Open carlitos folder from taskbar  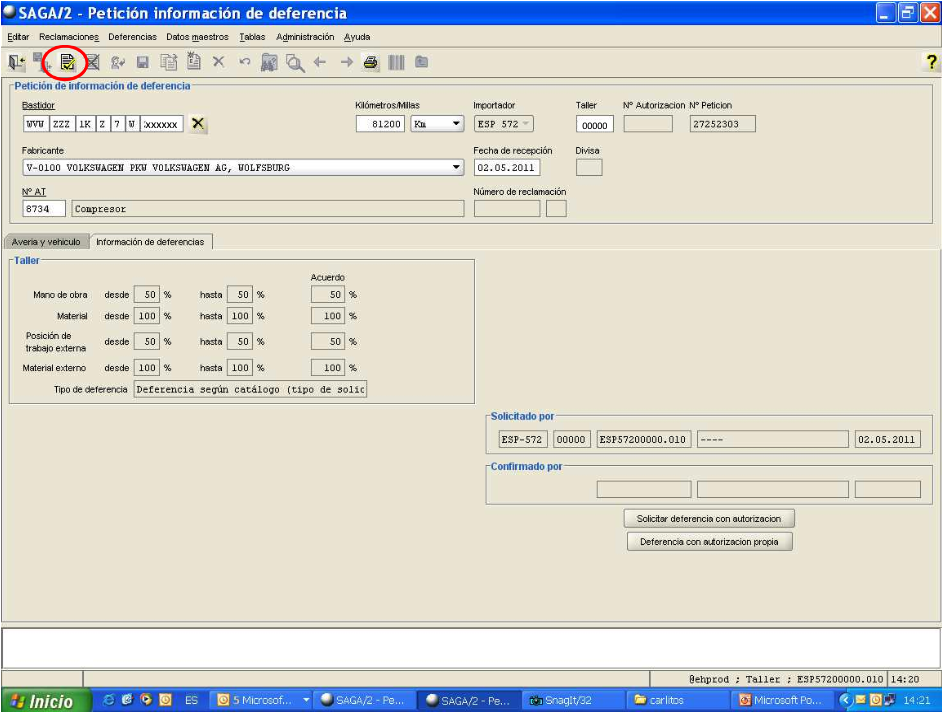point(675,700)
